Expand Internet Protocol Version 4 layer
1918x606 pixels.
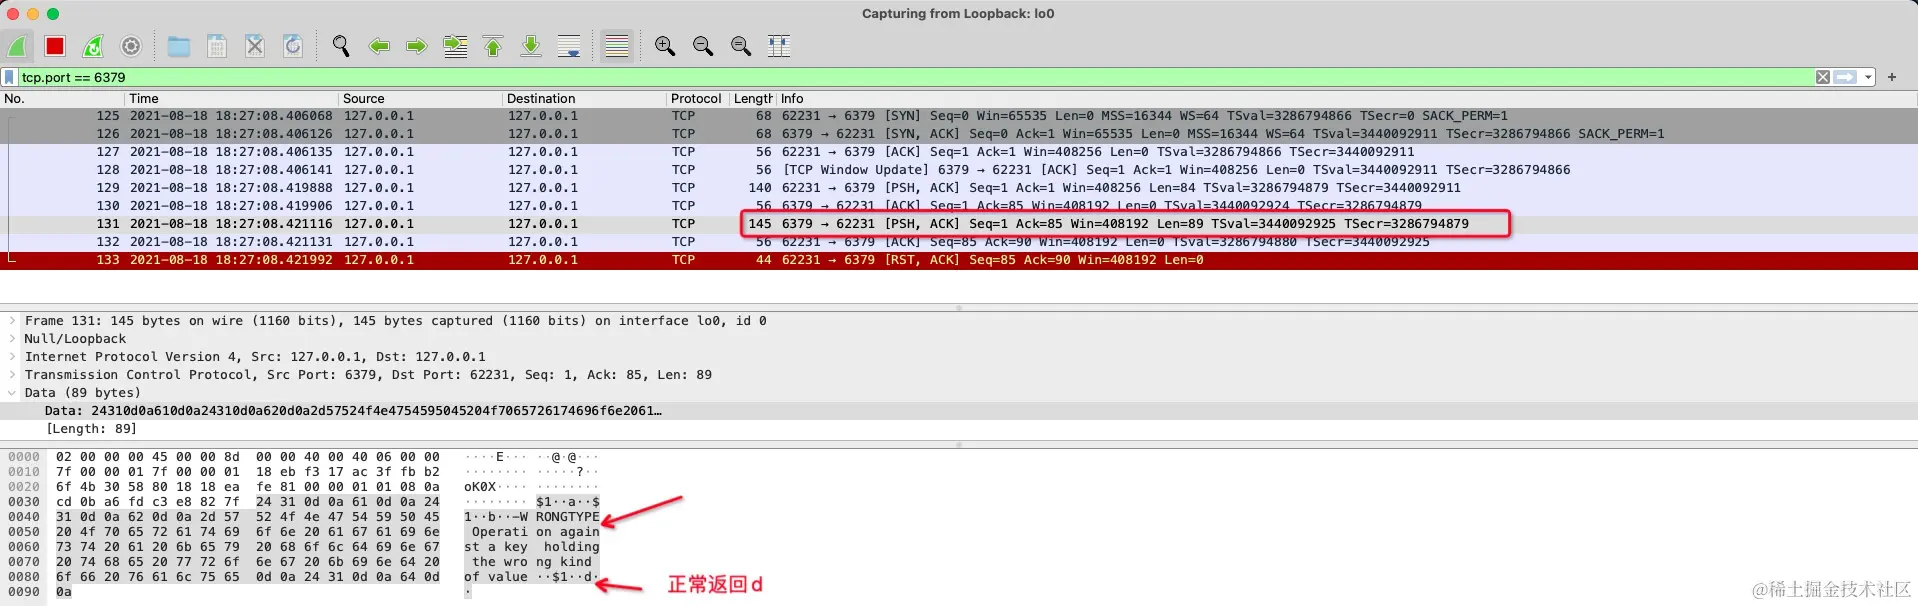tap(11, 357)
